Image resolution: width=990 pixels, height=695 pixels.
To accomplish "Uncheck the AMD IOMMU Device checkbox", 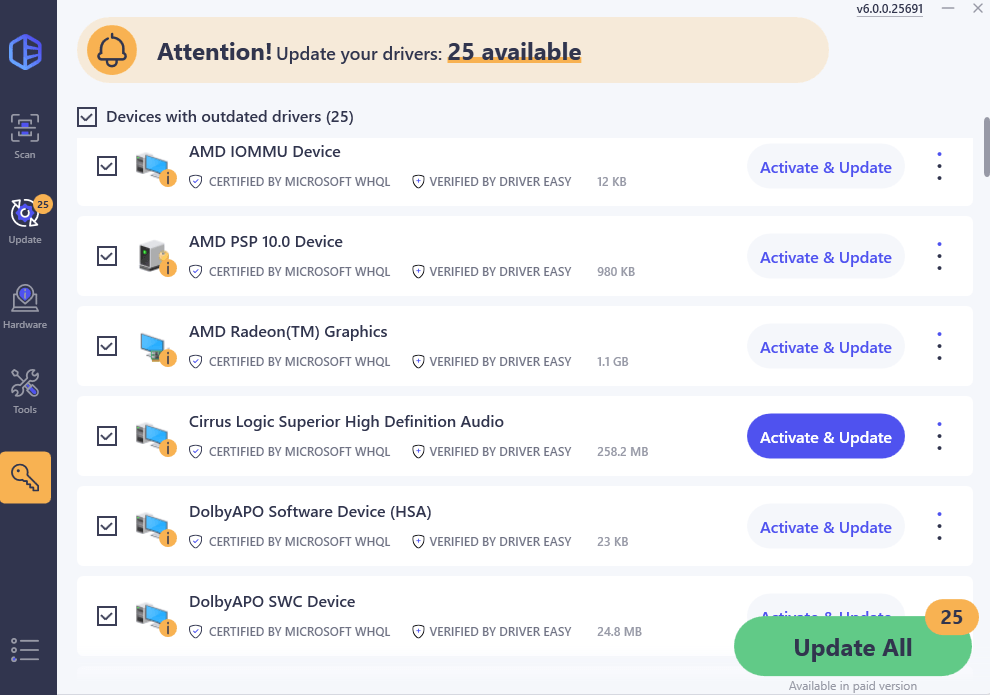I will click(107, 166).
